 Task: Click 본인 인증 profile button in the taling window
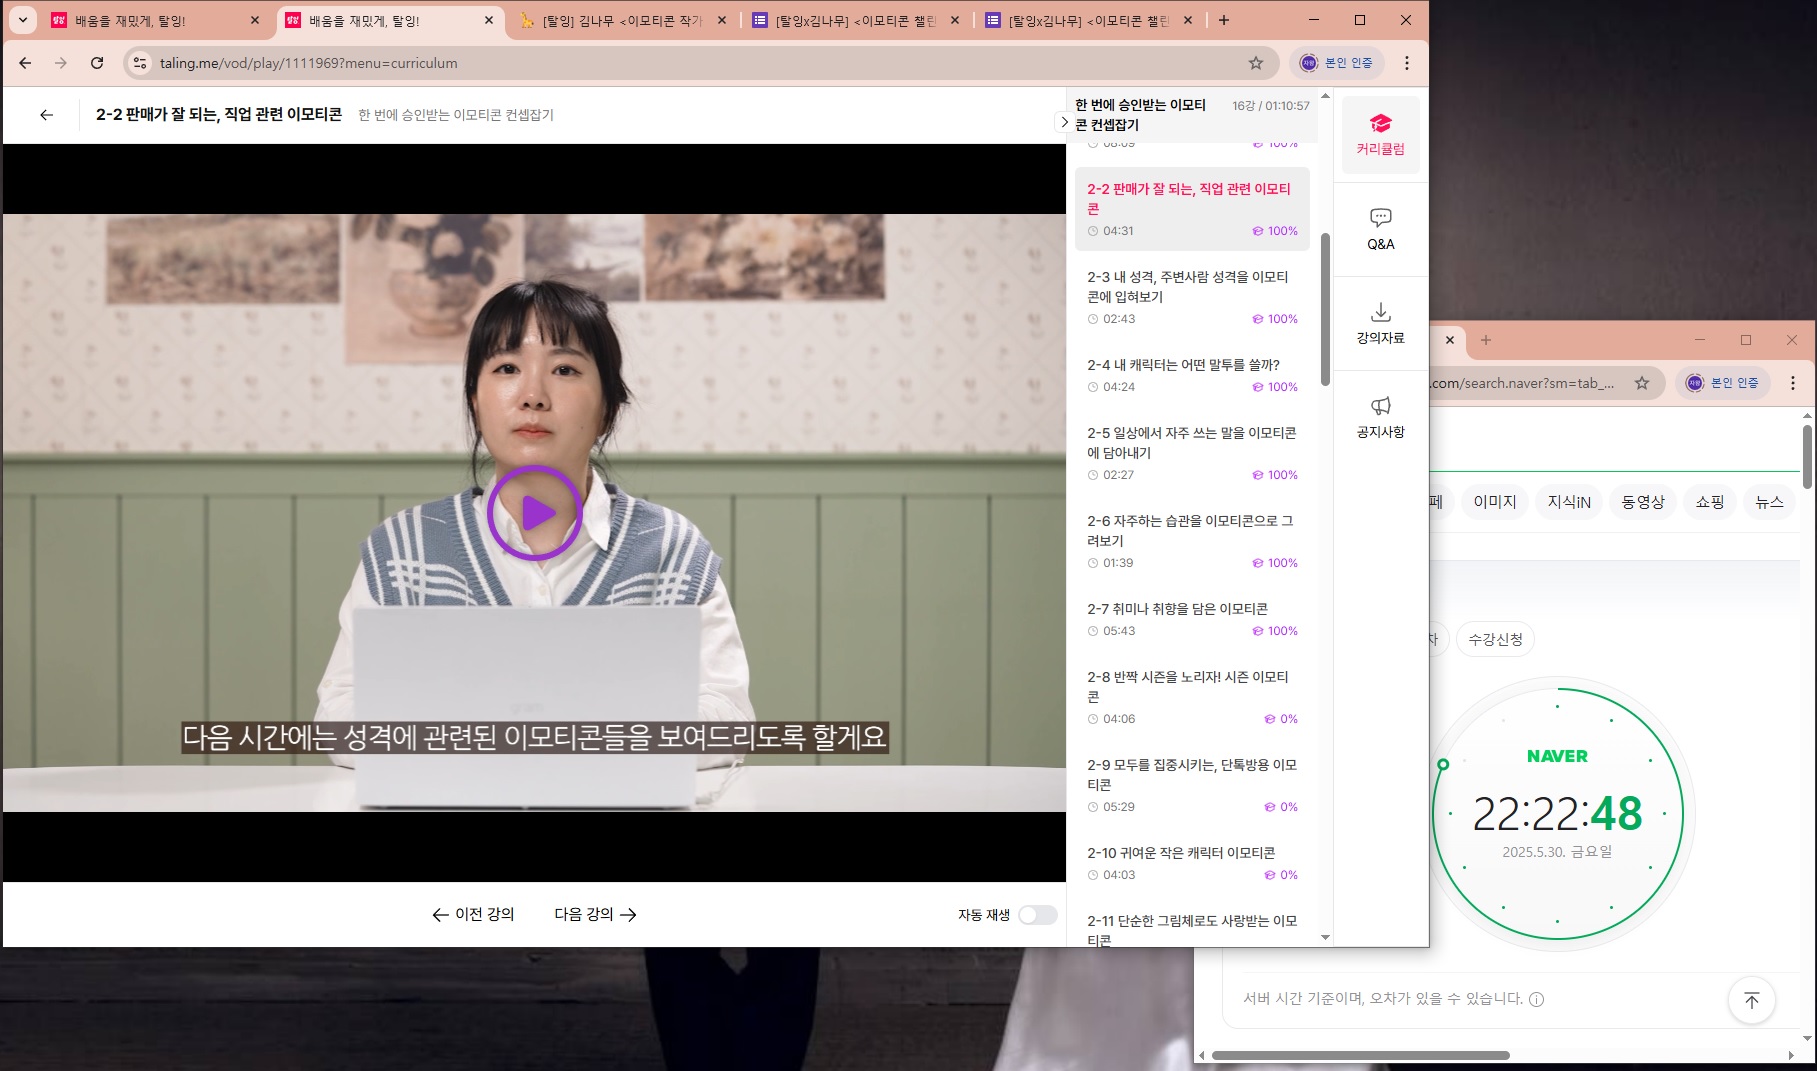1337,63
